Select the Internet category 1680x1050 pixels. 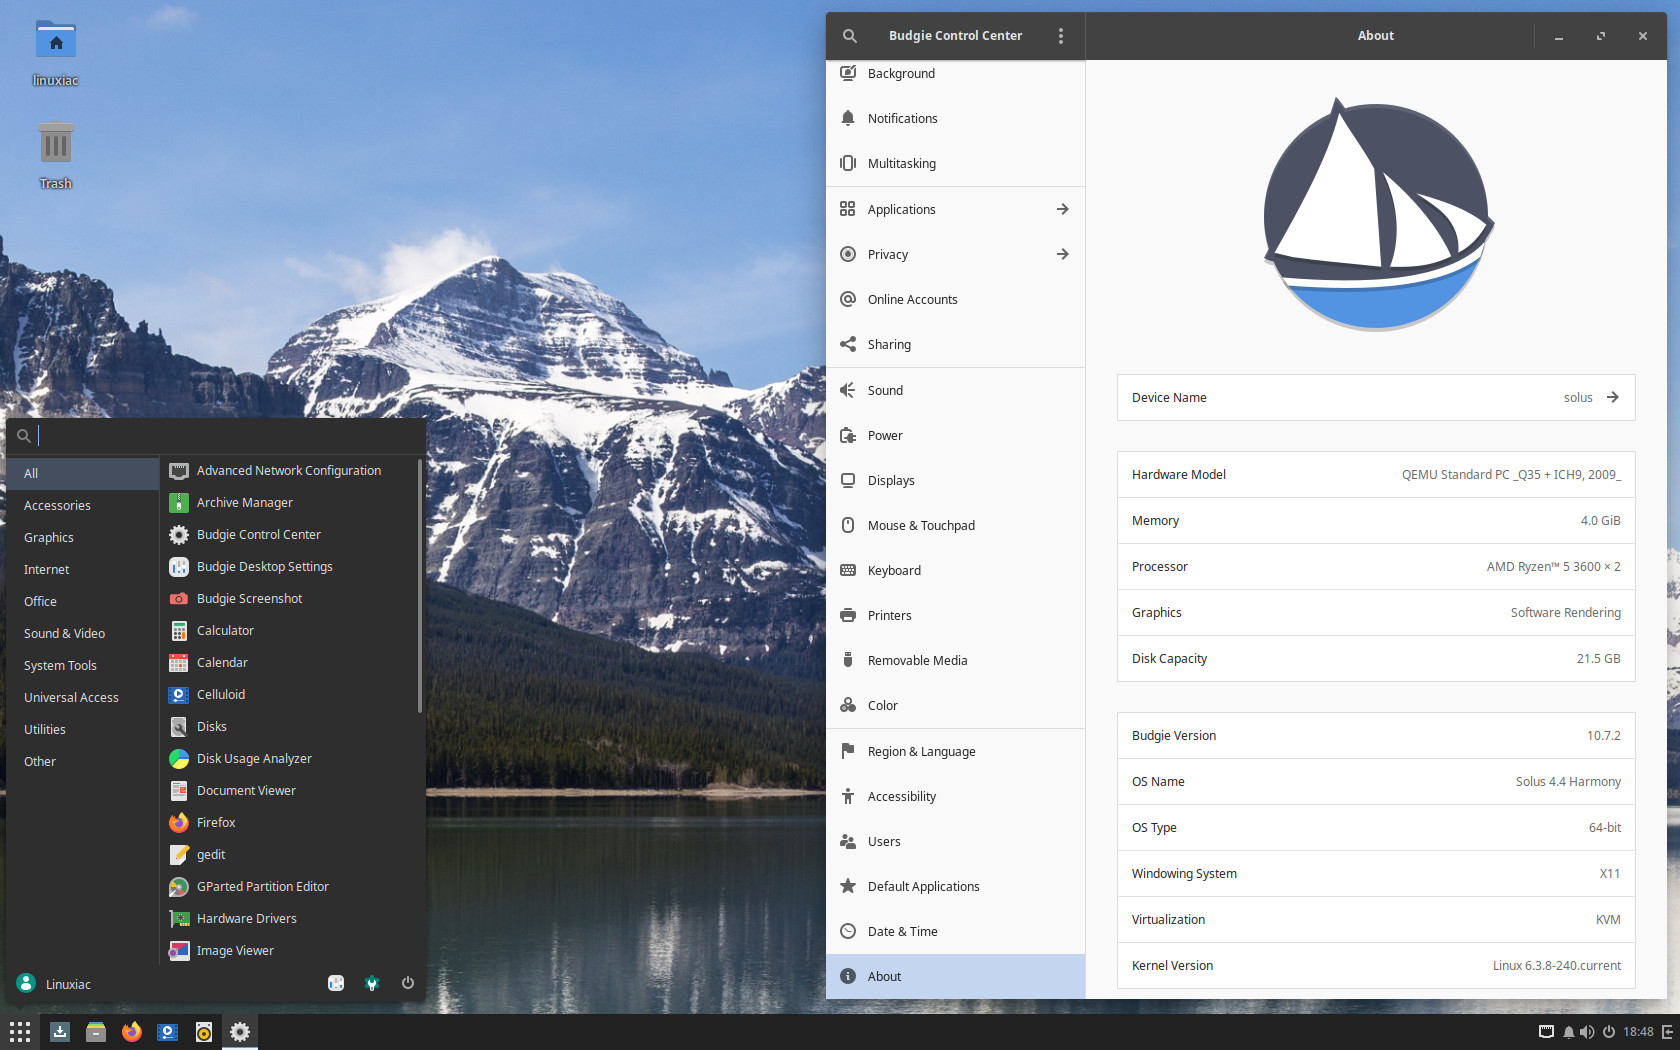coord(83,569)
